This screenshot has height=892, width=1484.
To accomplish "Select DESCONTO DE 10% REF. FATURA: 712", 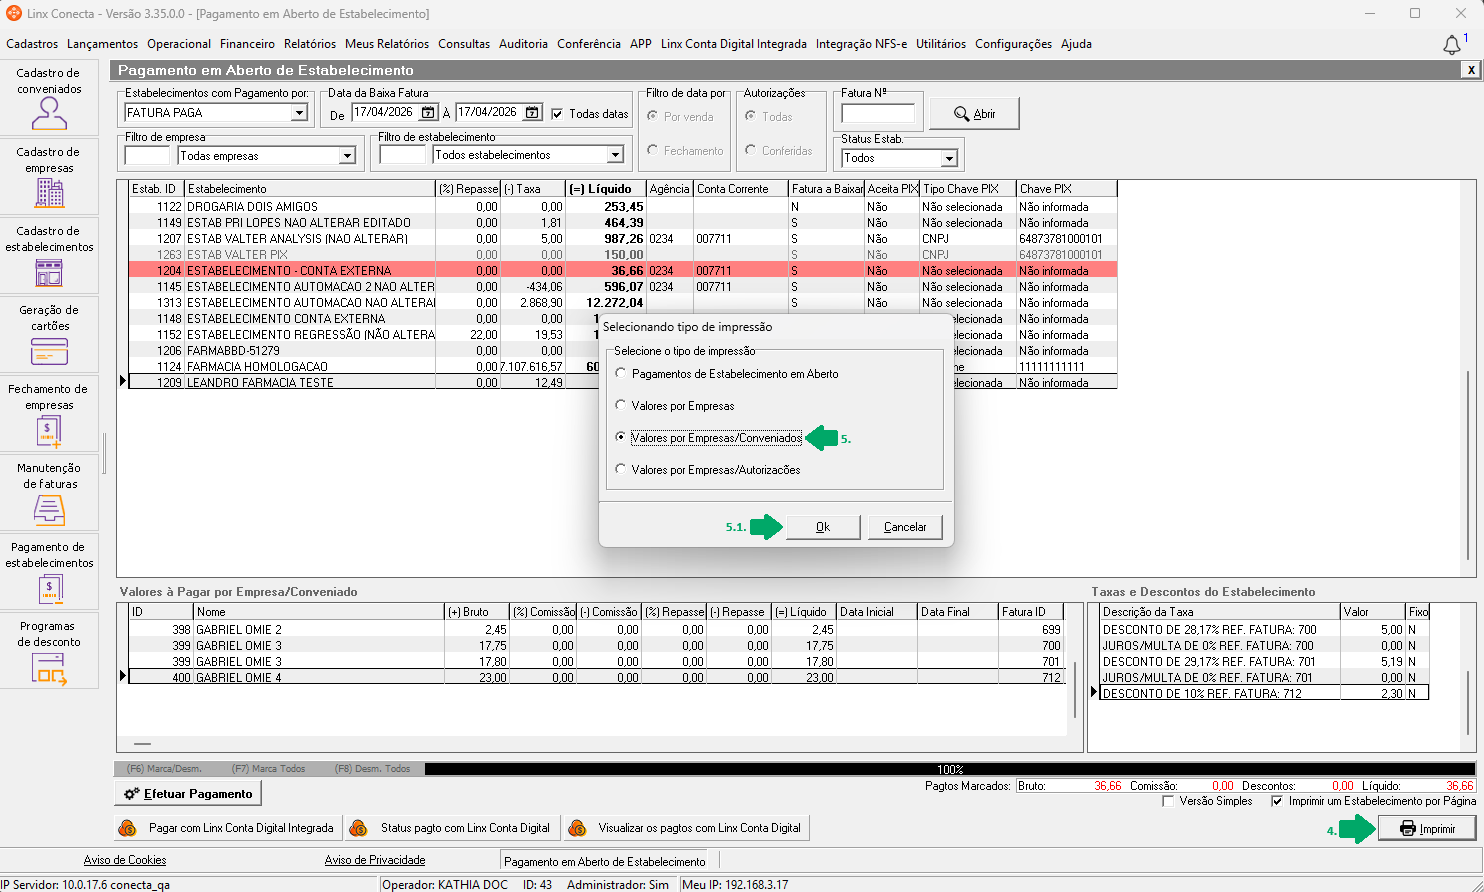I will tap(1265, 693).
